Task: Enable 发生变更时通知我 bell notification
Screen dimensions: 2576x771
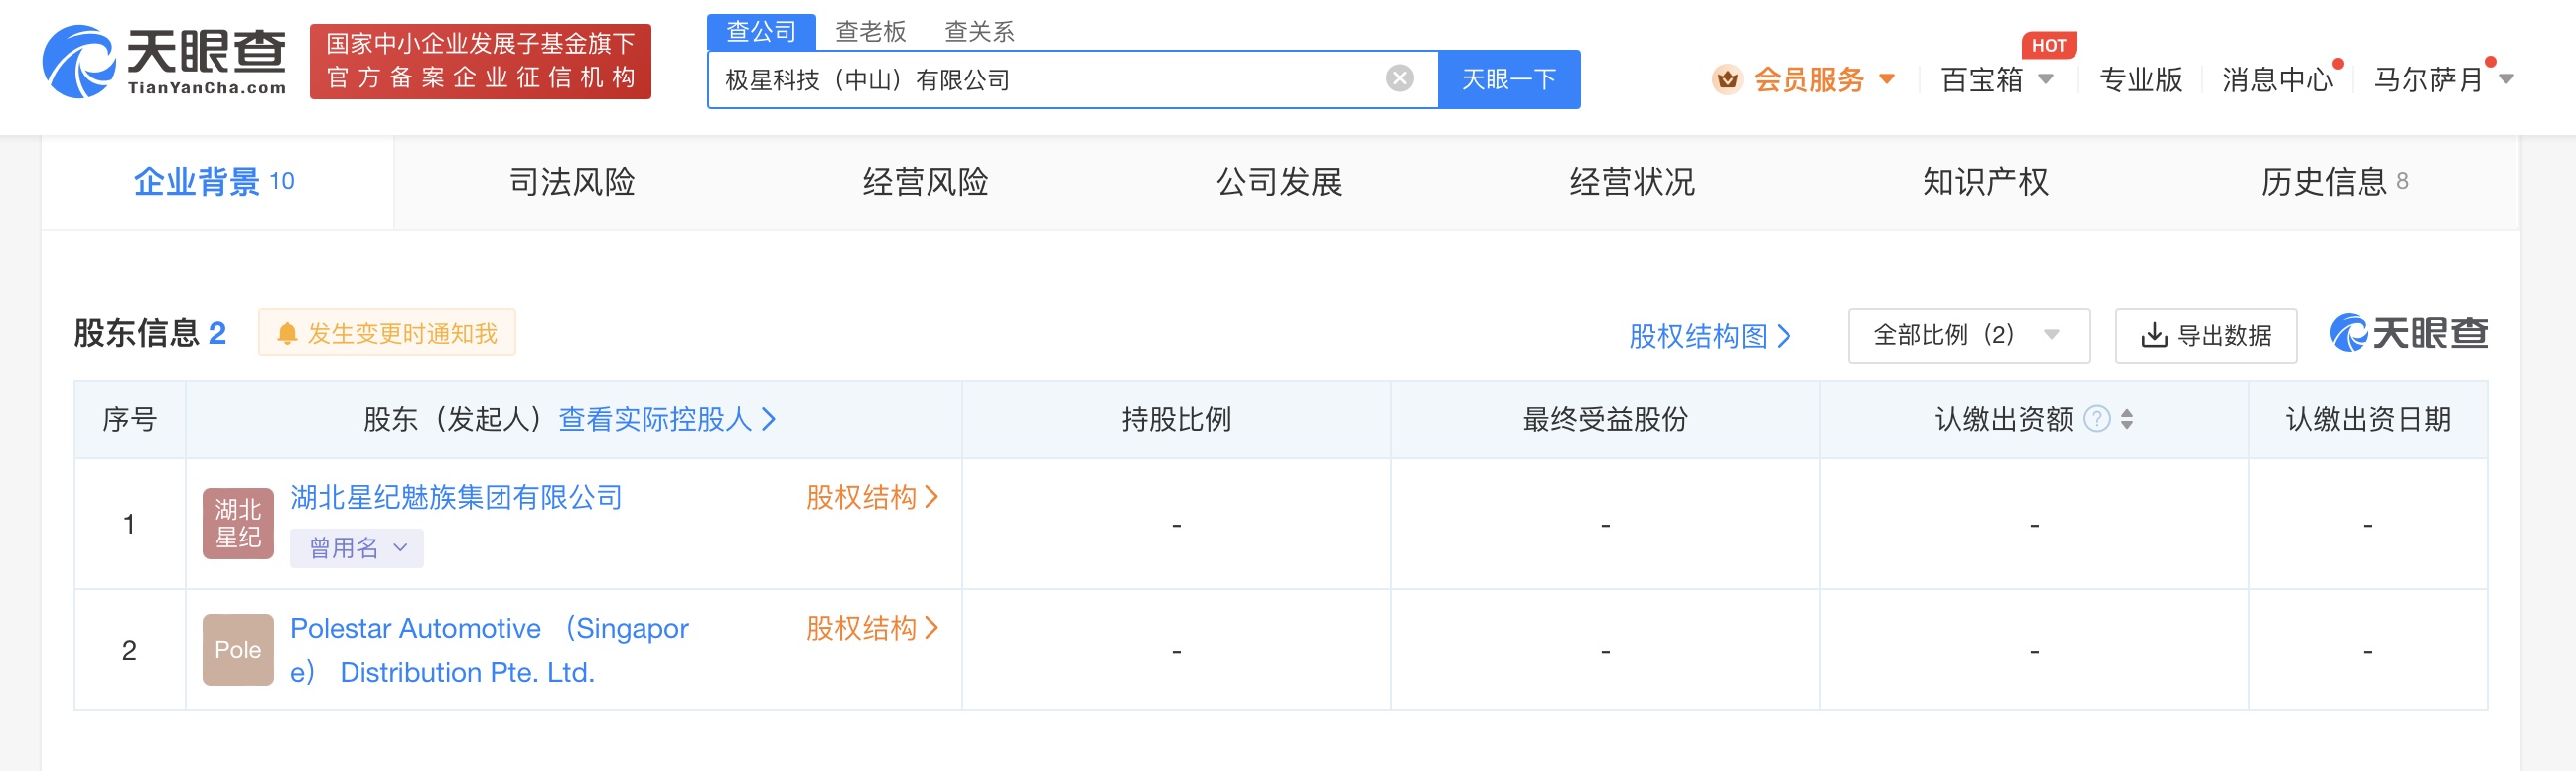Action: pyautogui.click(x=387, y=333)
